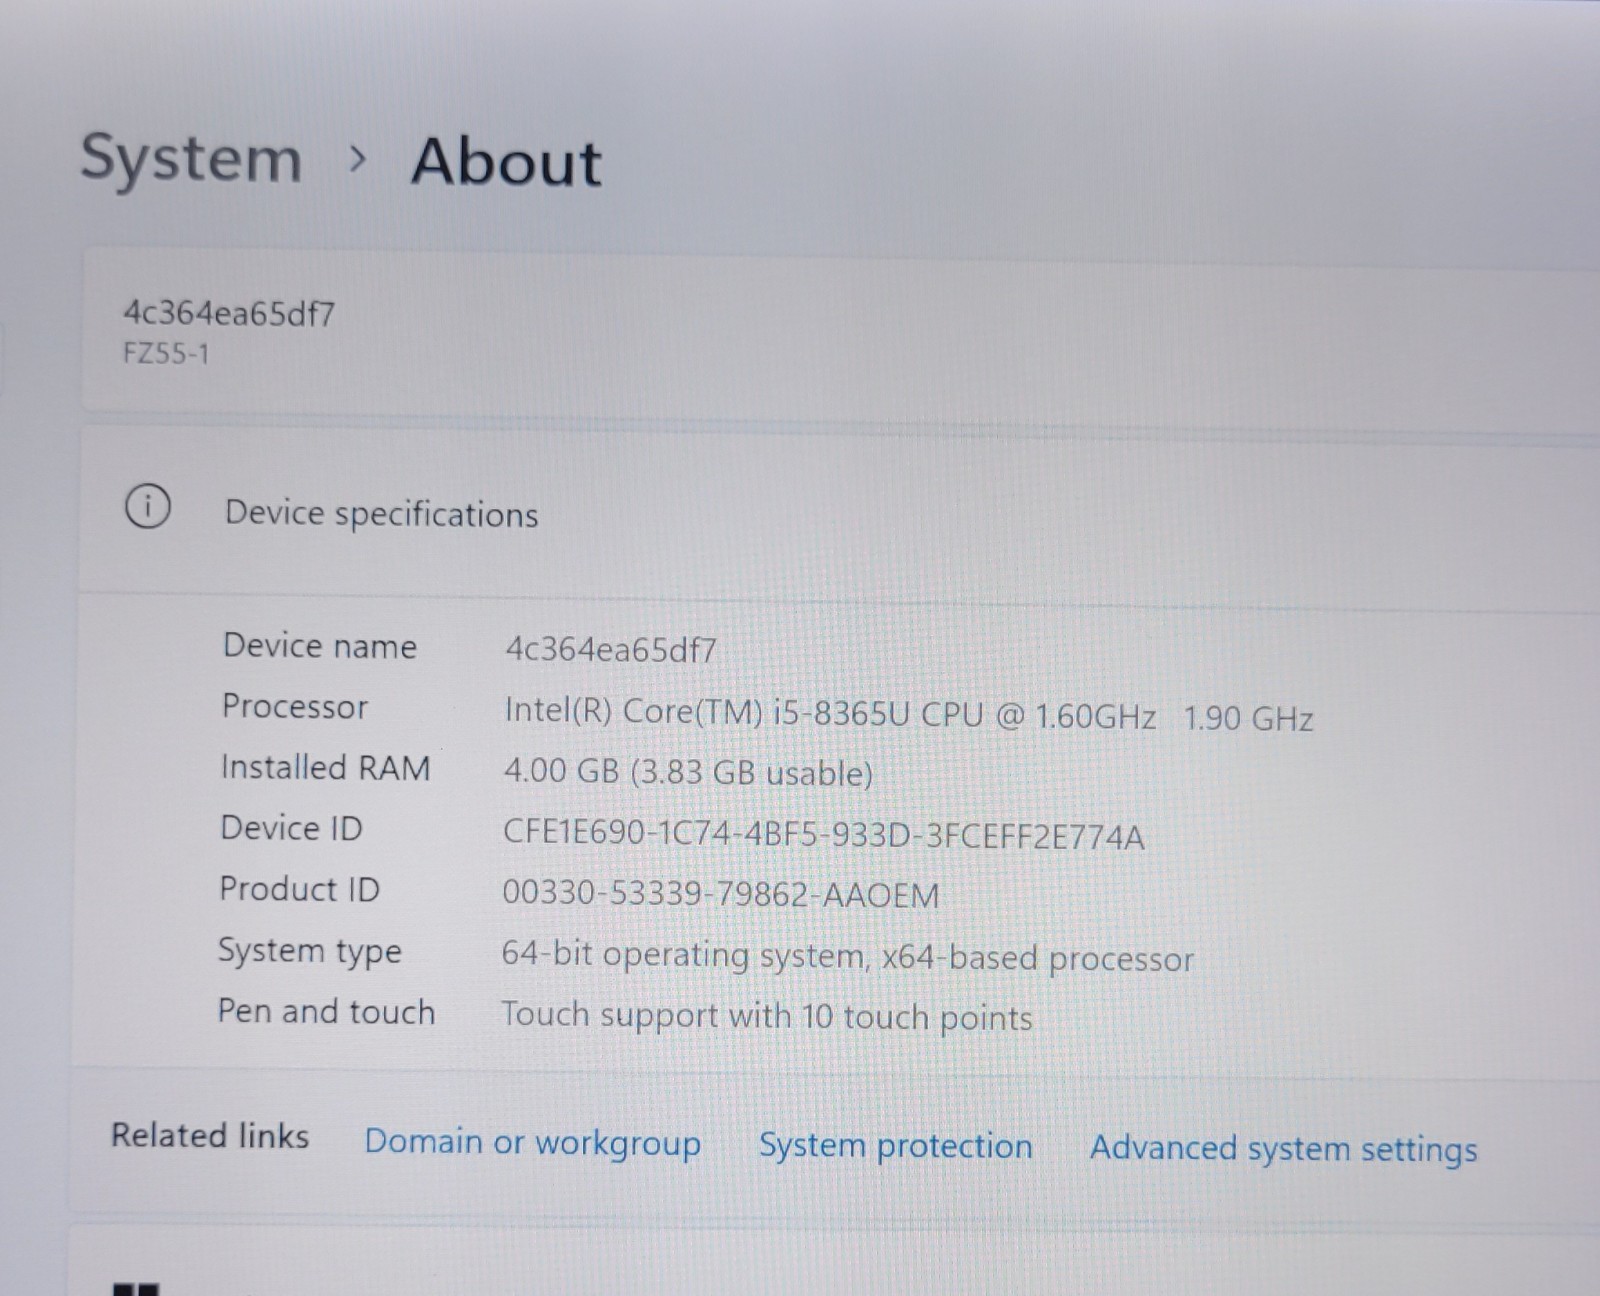
Task: Click the Windows logo icon at bottom
Action: tap(136, 1289)
